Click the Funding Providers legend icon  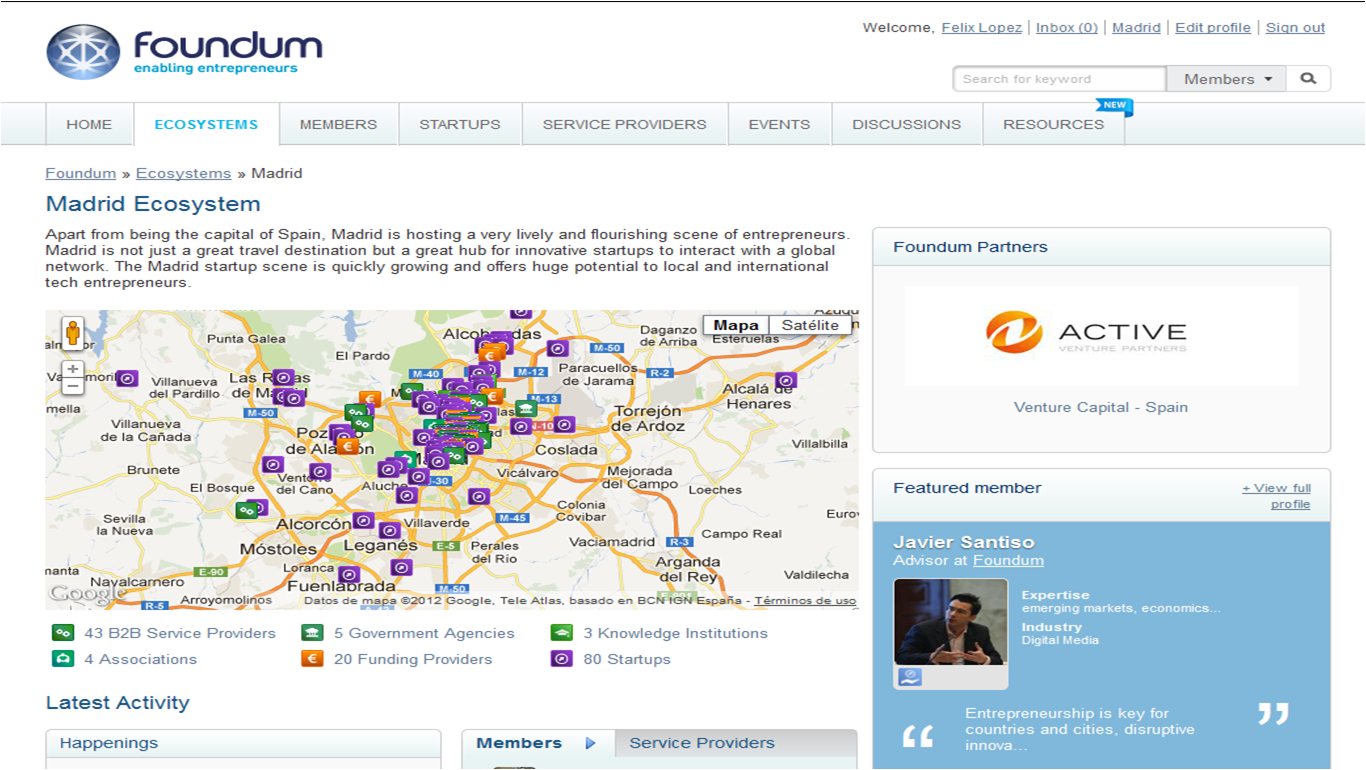(312, 659)
